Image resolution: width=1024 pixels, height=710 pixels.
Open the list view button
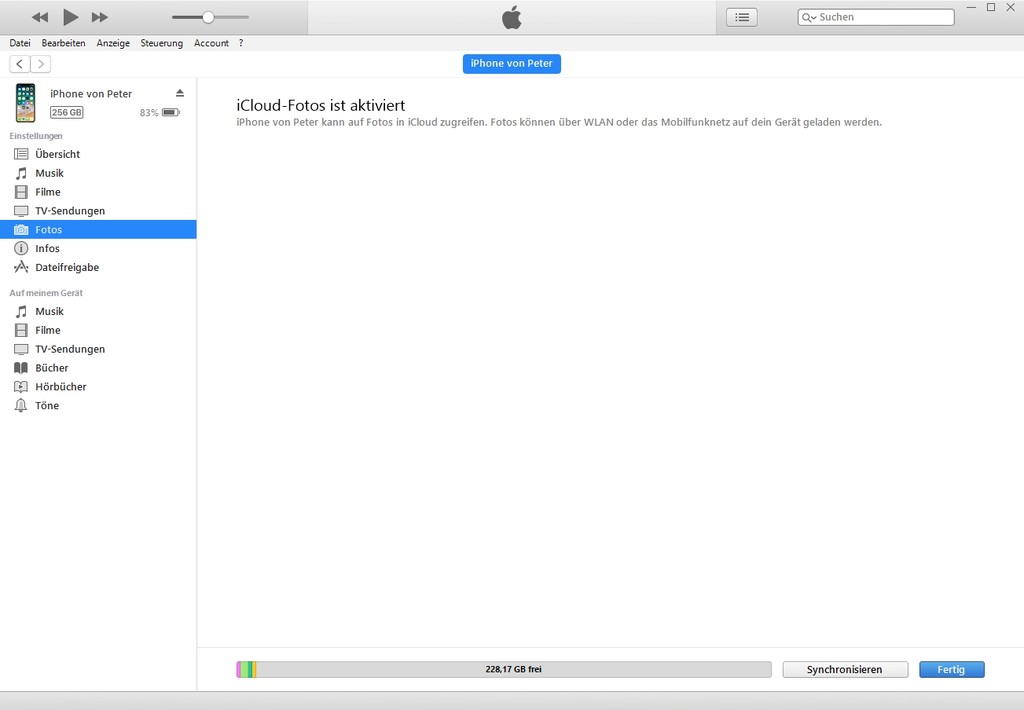pos(742,18)
